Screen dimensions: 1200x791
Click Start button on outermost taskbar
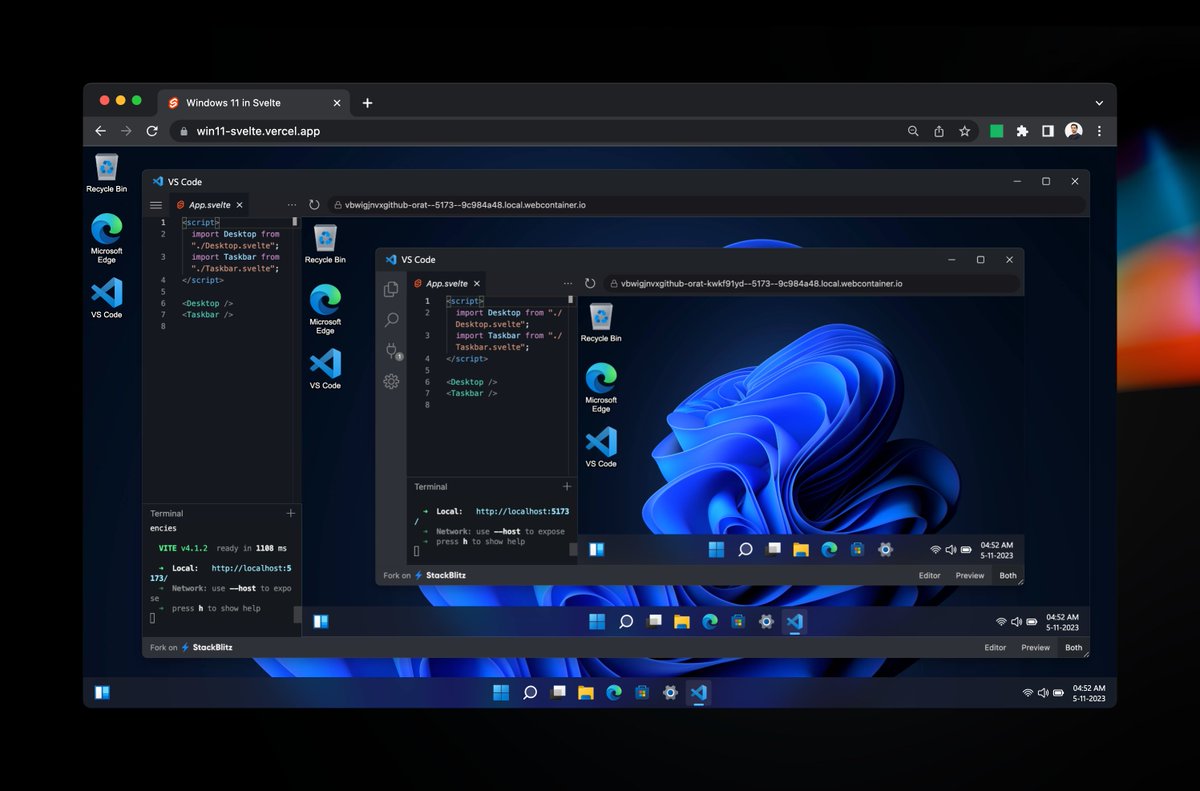pyautogui.click(x=501, y=692)
